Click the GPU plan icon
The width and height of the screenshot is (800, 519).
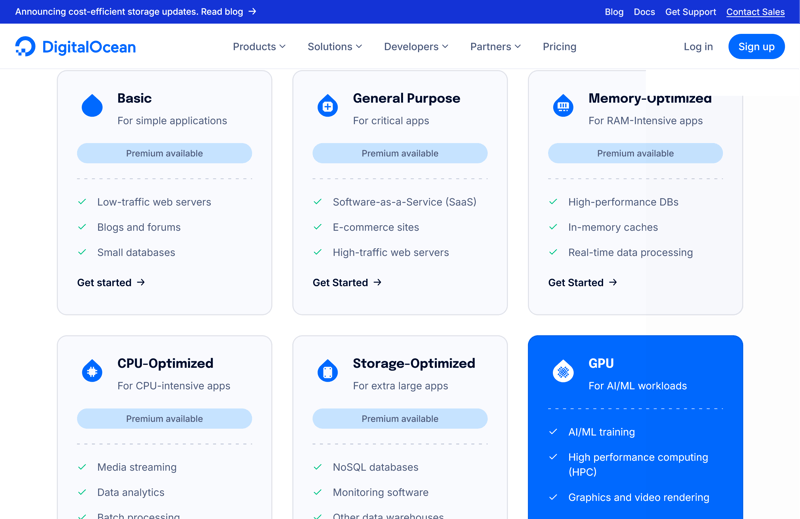pyautogui.click(x=563, y=371)
